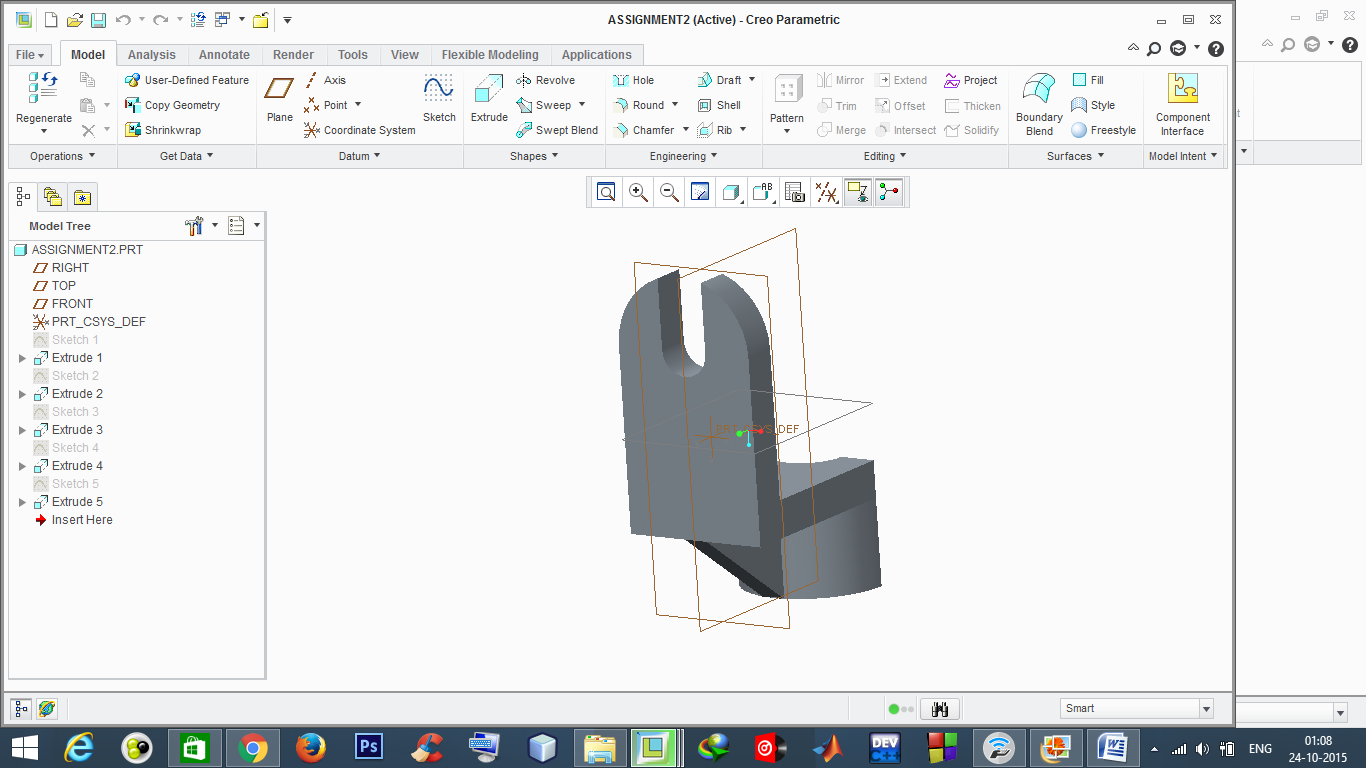Toggle the datum display filters button
The width and height of the screenshot is (1366, 768).
827,192
